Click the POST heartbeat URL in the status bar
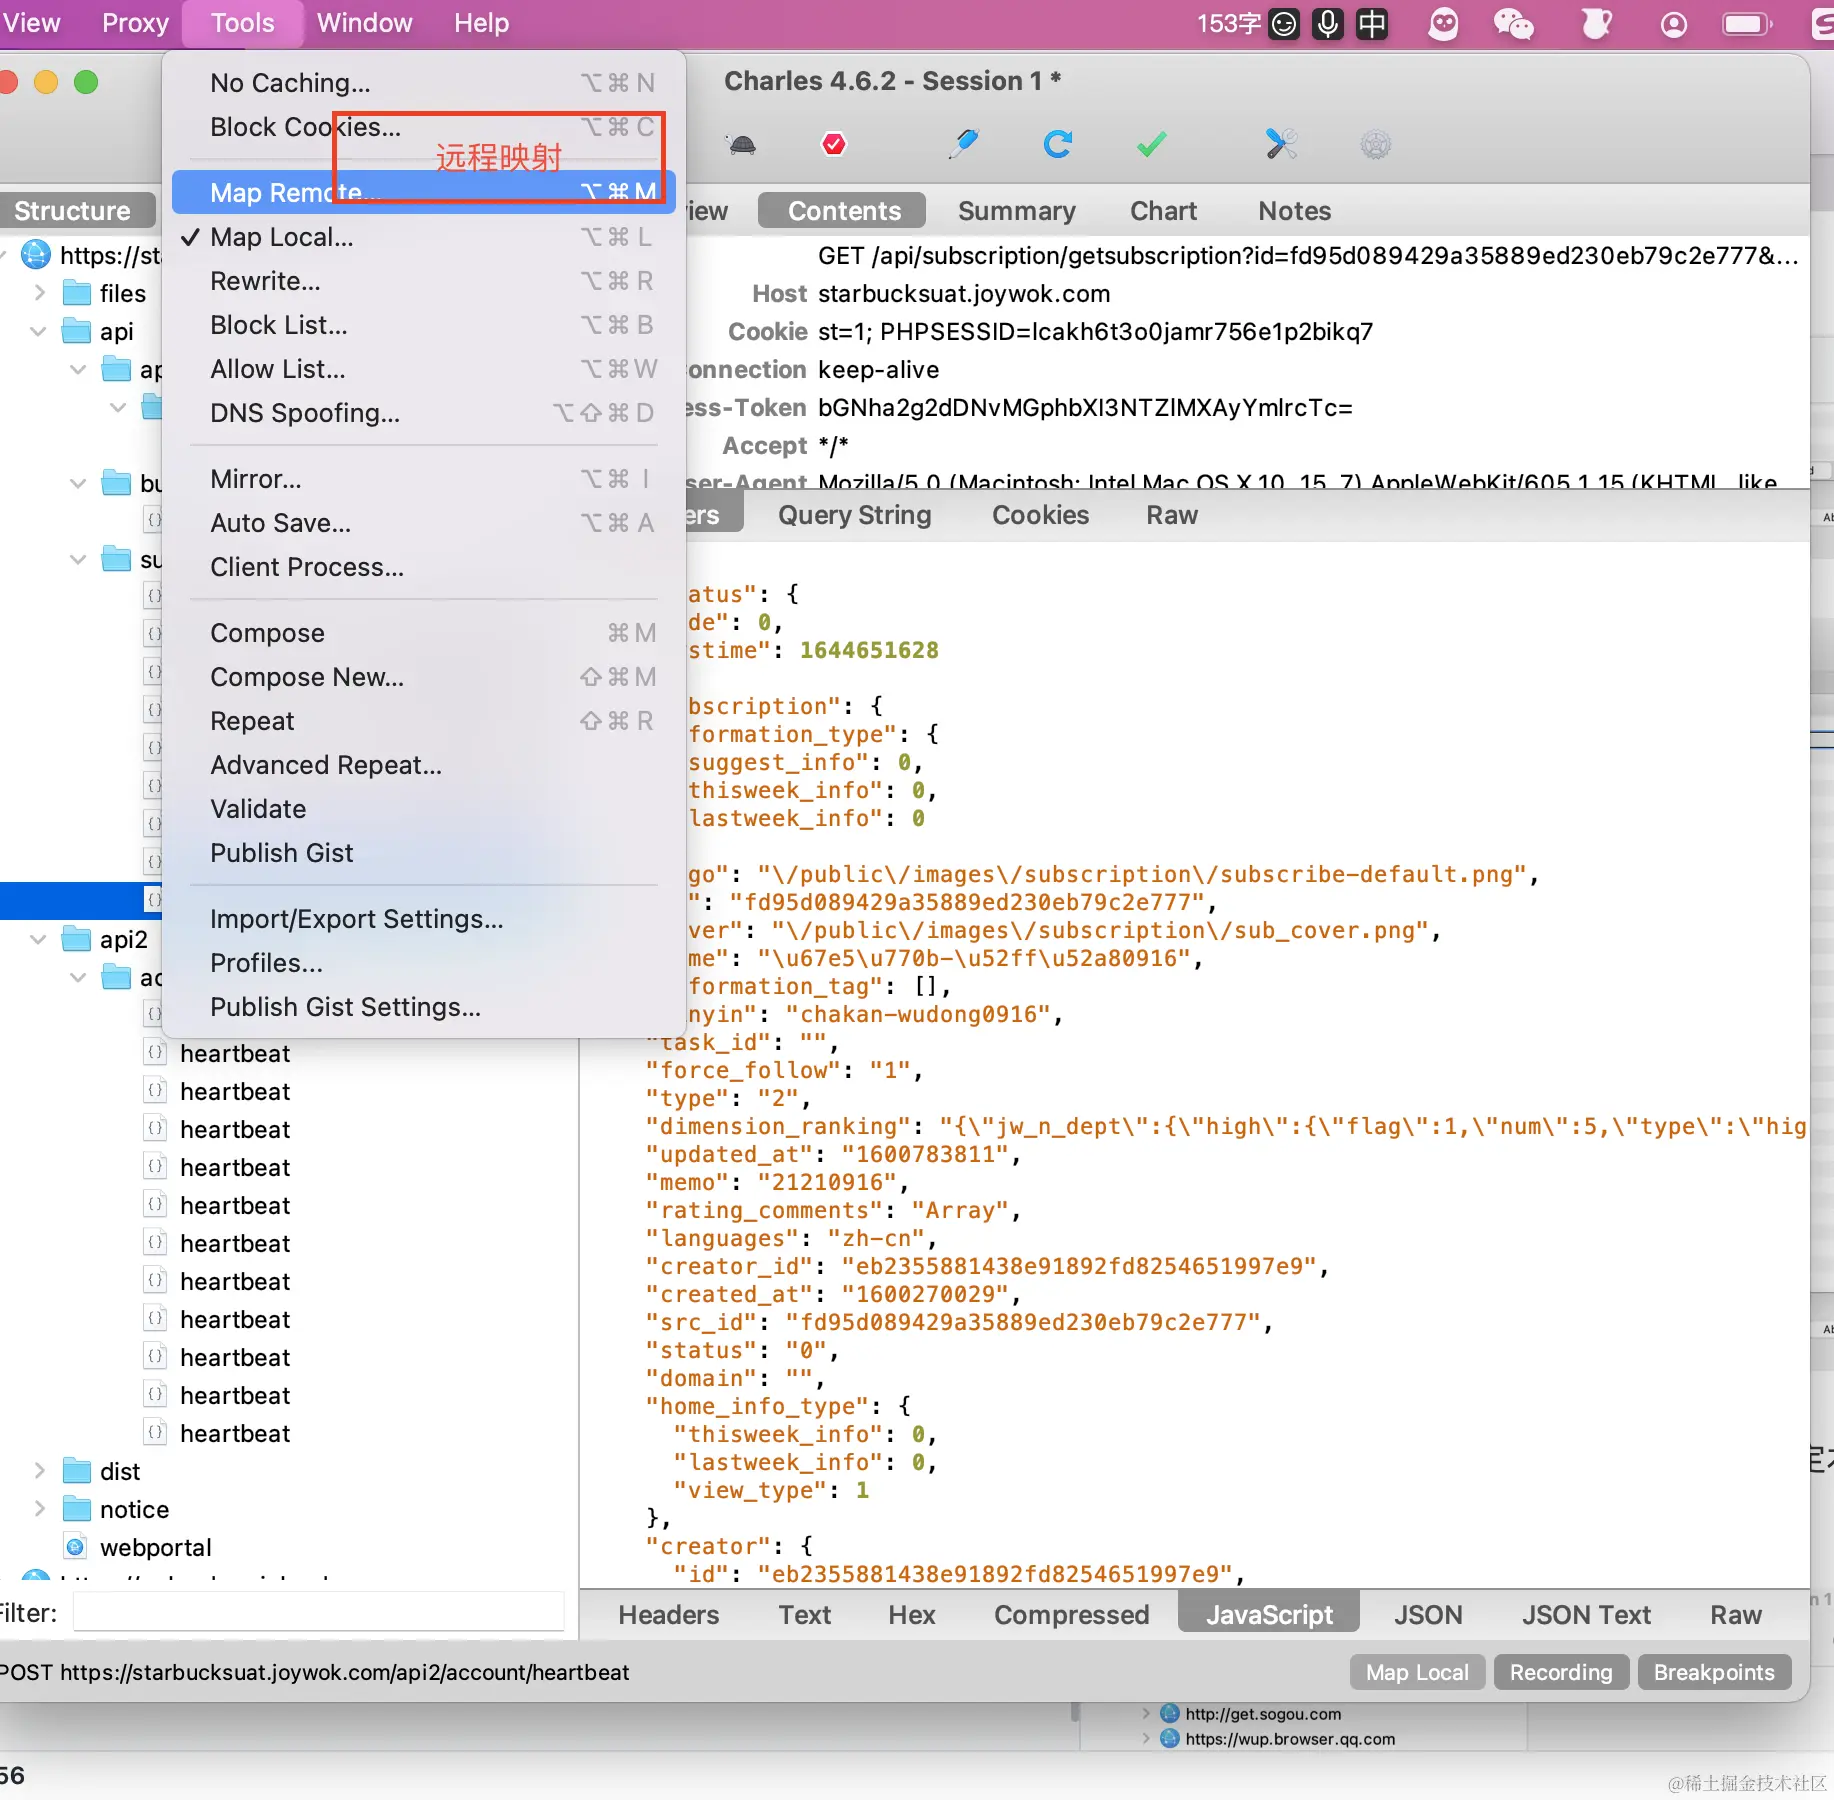Screen dimensions: 1834x1800 [x=314, y=1672]
